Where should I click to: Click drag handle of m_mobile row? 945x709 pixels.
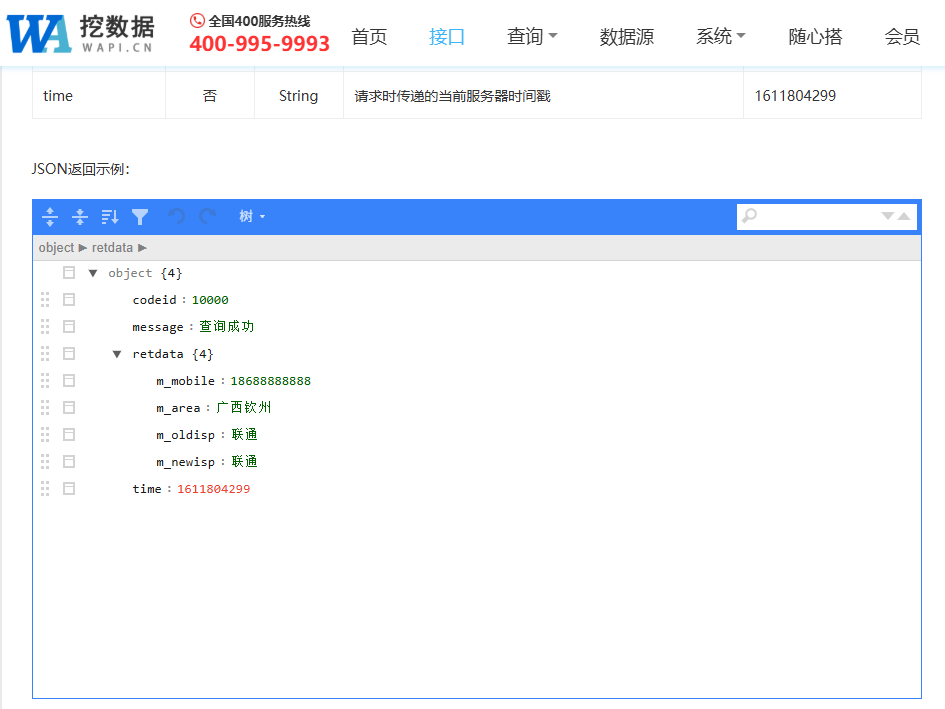[45, 380]
